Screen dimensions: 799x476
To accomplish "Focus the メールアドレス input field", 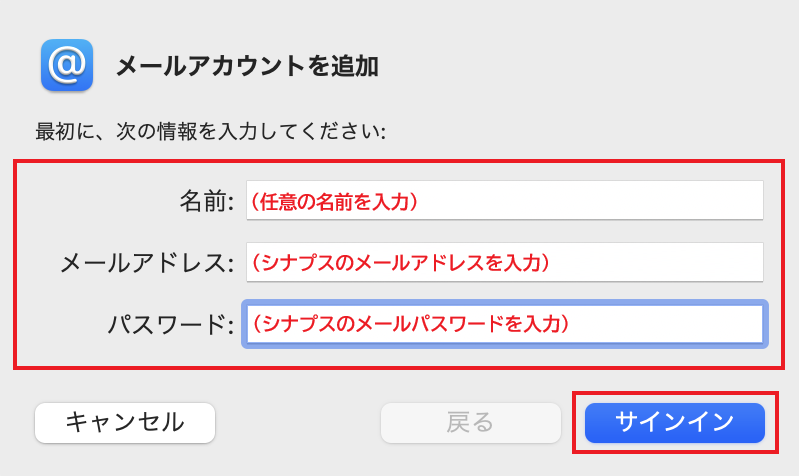I will click(x=504, y=263).
